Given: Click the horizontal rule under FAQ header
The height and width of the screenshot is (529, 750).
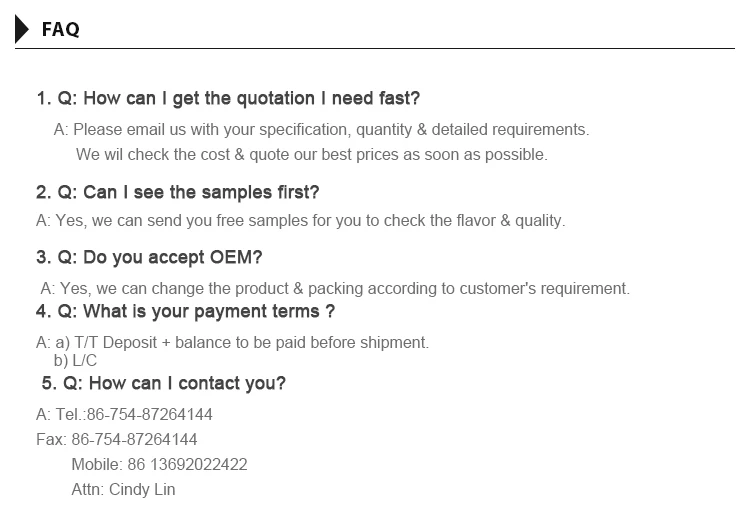Looking at the screenshot, I should click(375, 48).
